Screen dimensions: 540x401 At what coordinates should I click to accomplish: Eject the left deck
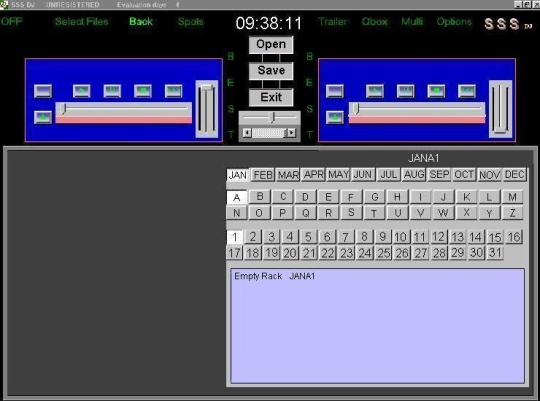(x=43, y=117)
